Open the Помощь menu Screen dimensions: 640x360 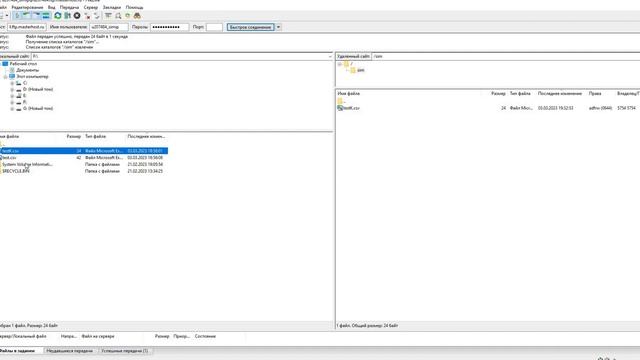pos(134,7)
